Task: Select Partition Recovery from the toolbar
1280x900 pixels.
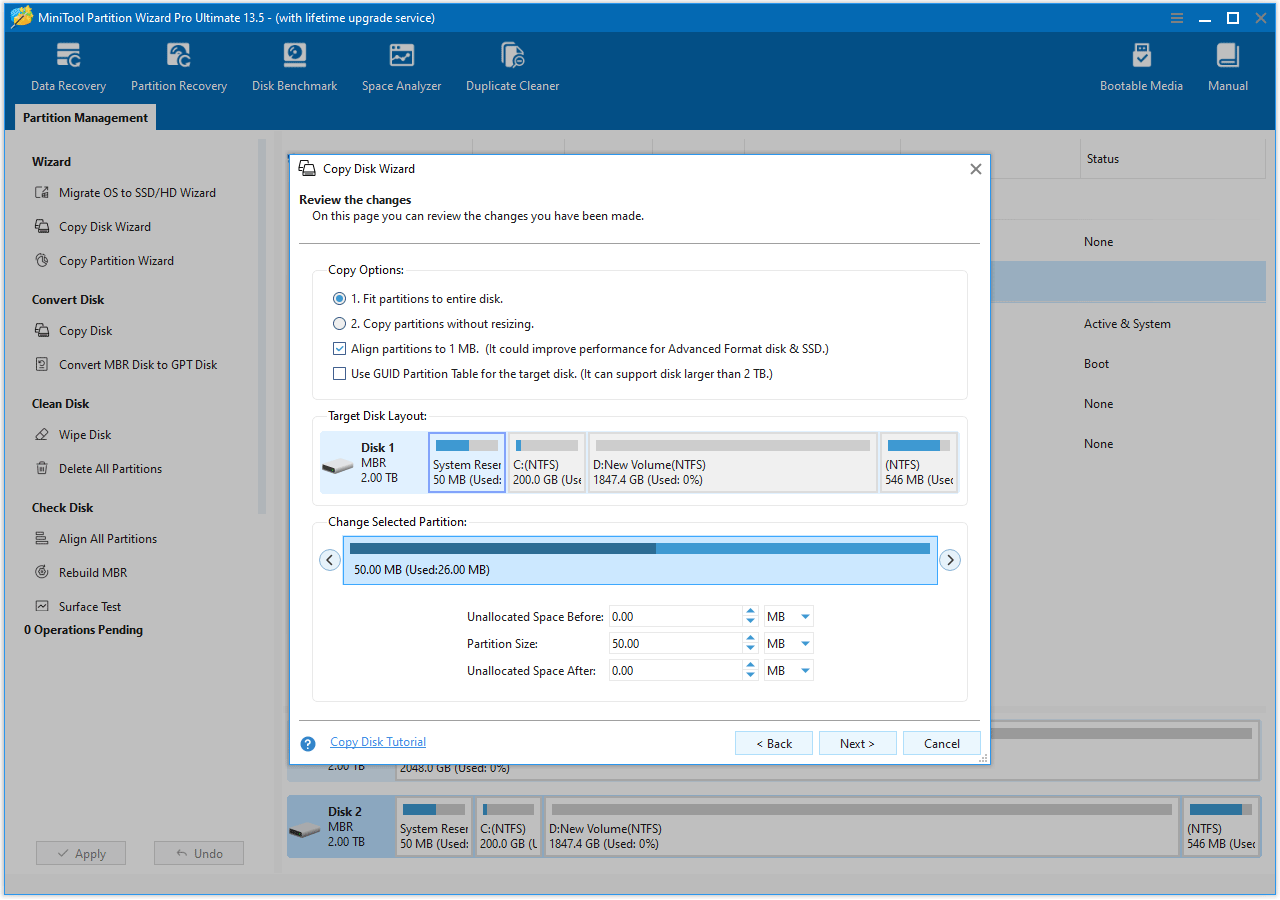Action: 179,65
